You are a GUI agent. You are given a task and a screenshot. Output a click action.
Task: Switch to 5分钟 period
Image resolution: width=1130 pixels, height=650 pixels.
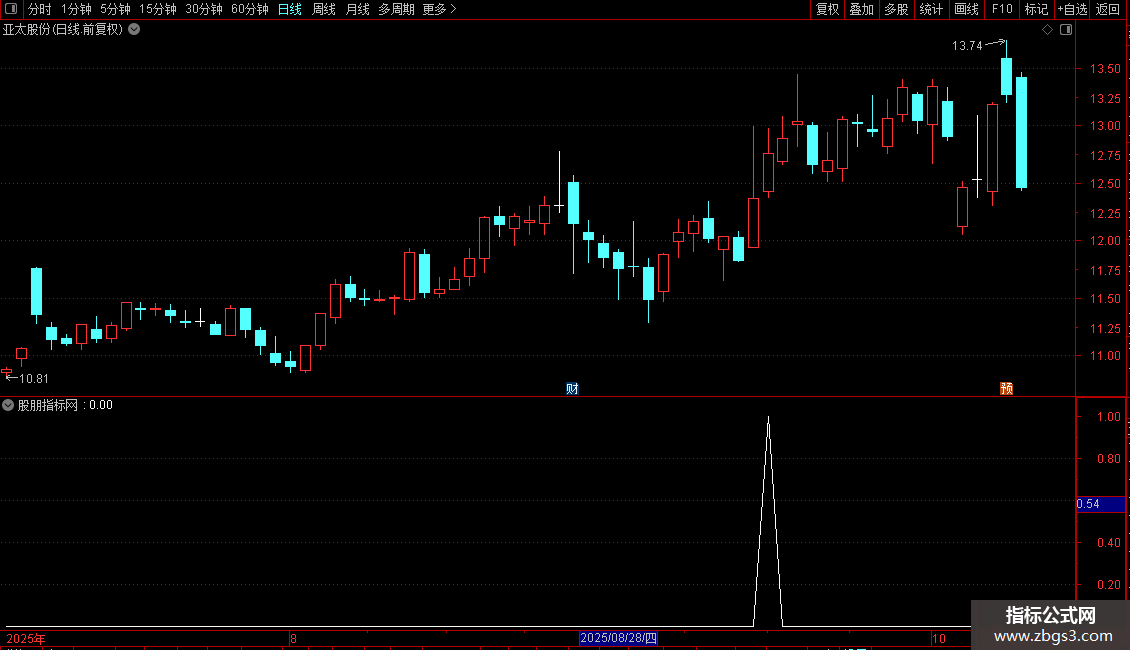point(115,9)
